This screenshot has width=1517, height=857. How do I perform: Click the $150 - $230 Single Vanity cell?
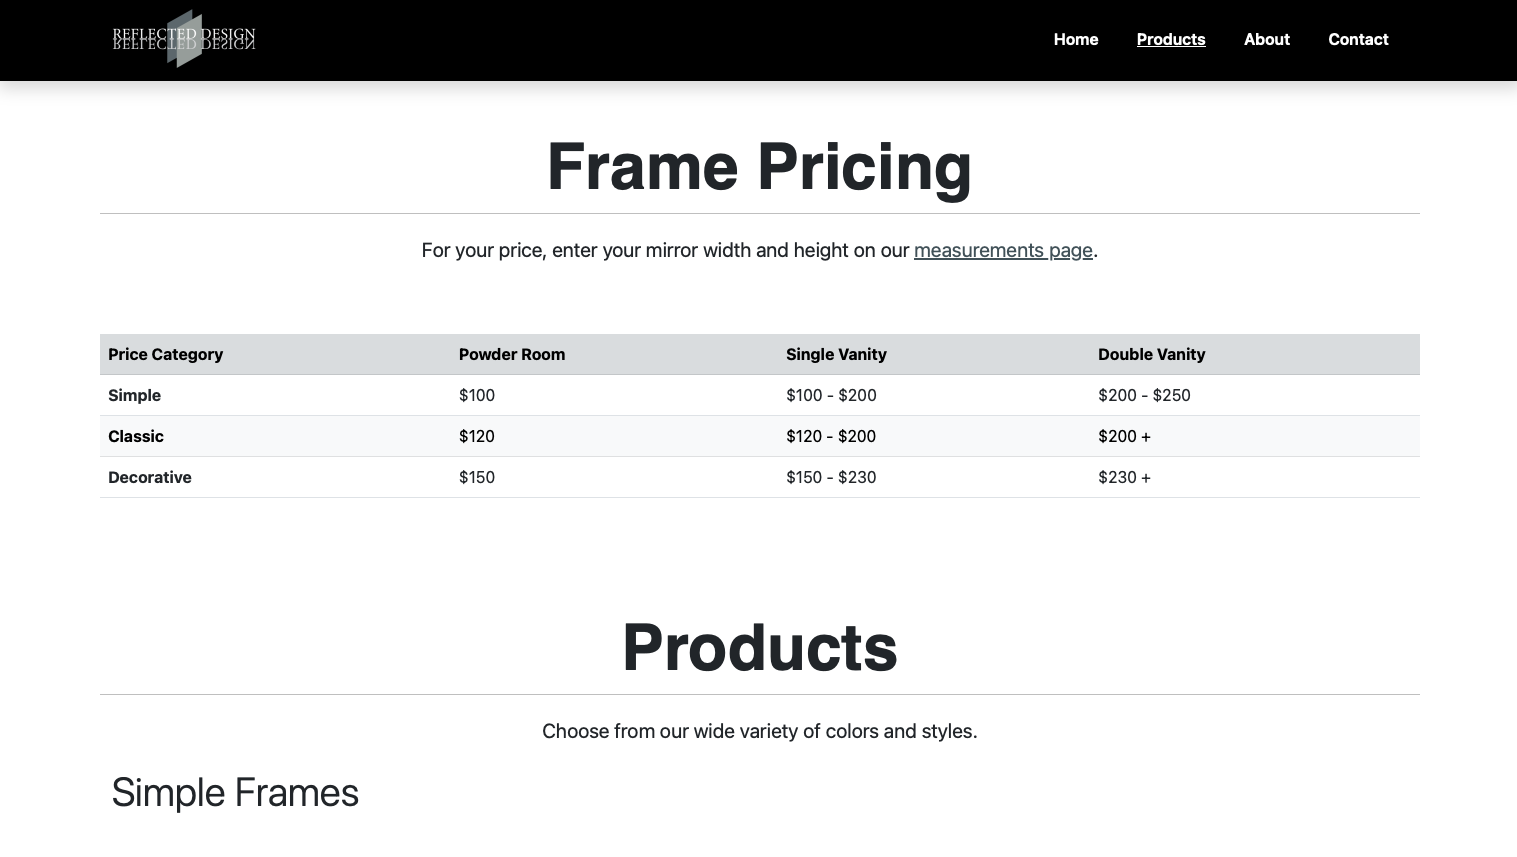(831, 477)
